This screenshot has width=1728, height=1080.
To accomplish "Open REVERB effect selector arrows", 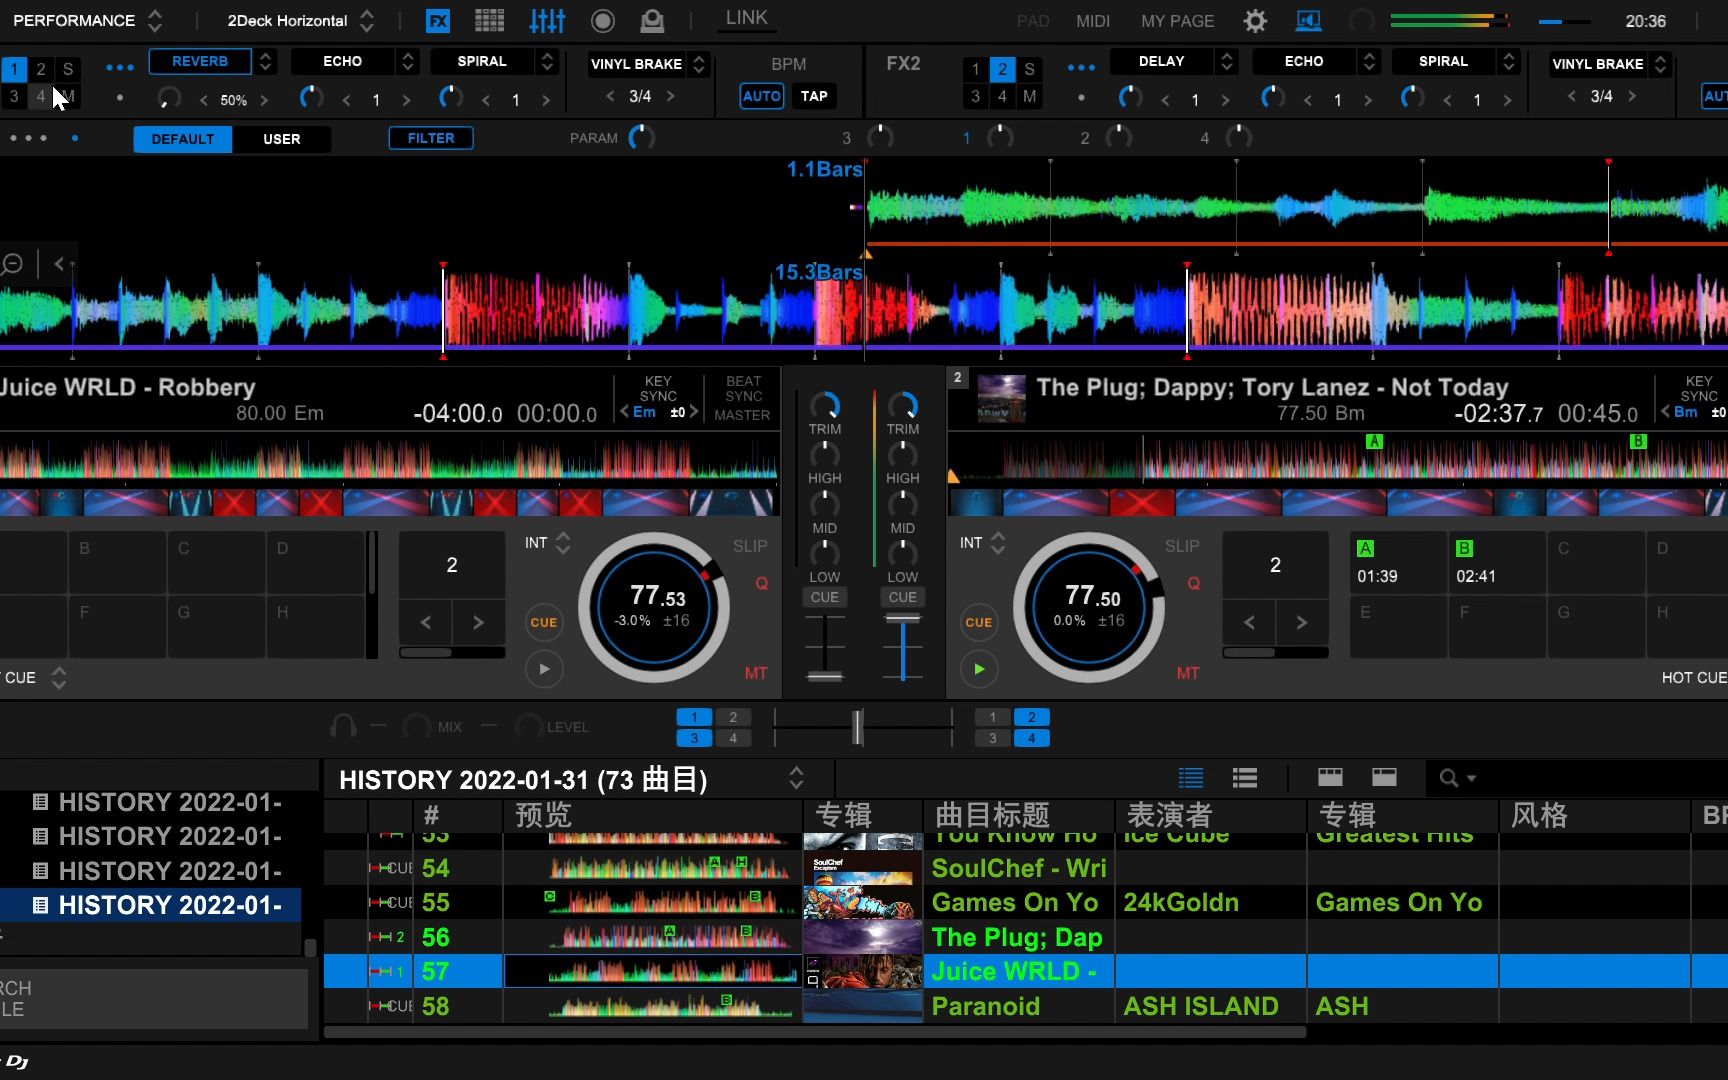I will coord(265,61).
